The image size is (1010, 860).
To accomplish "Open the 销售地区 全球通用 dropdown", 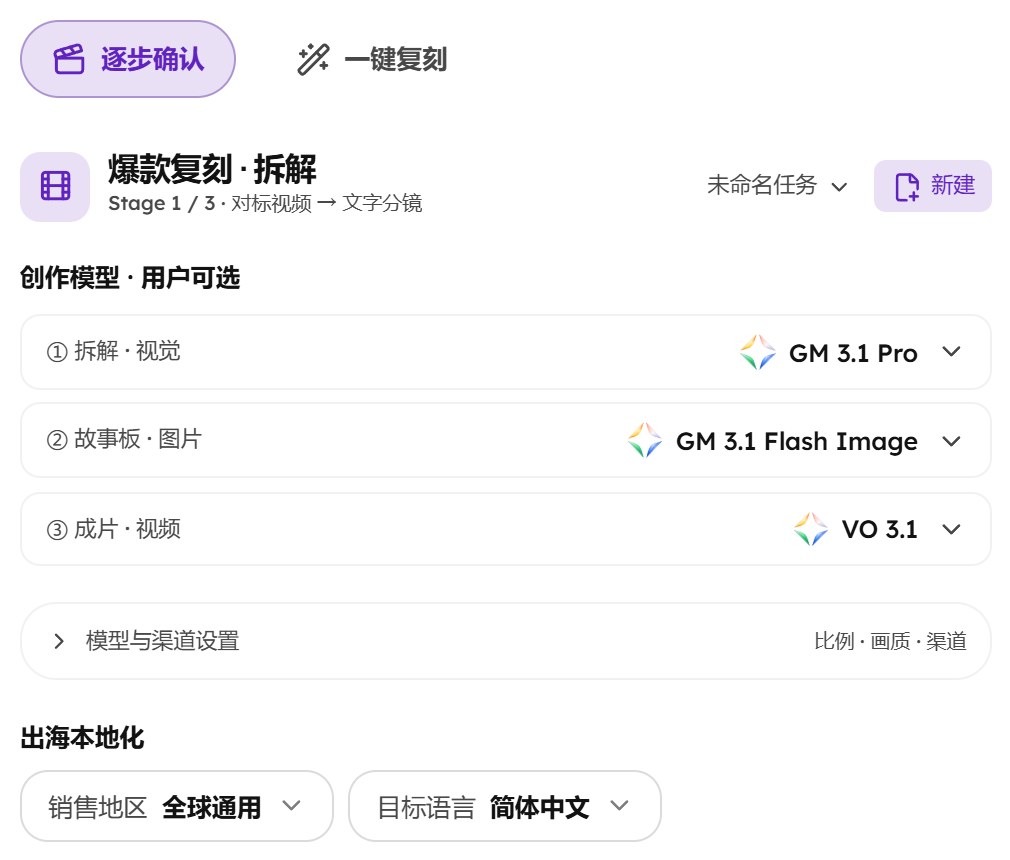I will click(176, 806).
